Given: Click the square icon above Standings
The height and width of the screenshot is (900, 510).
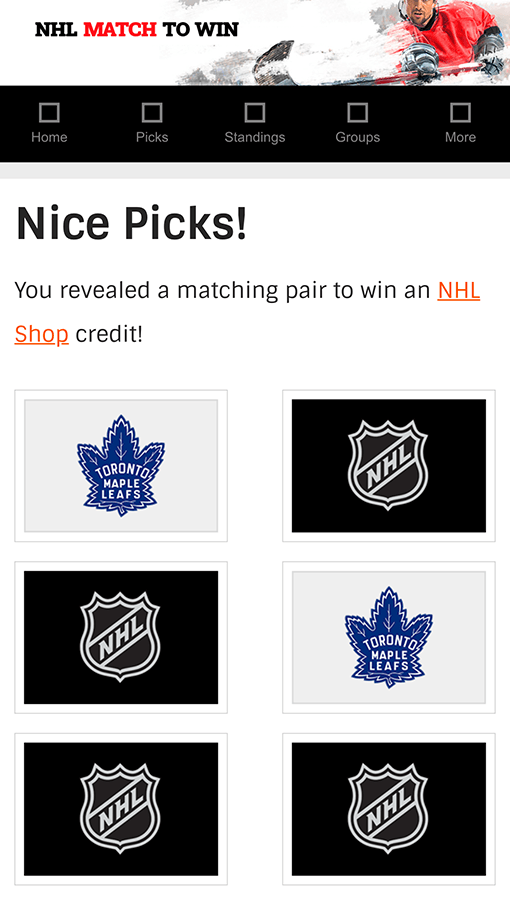Looking at the screenshot, I should [x=255, y=112].
